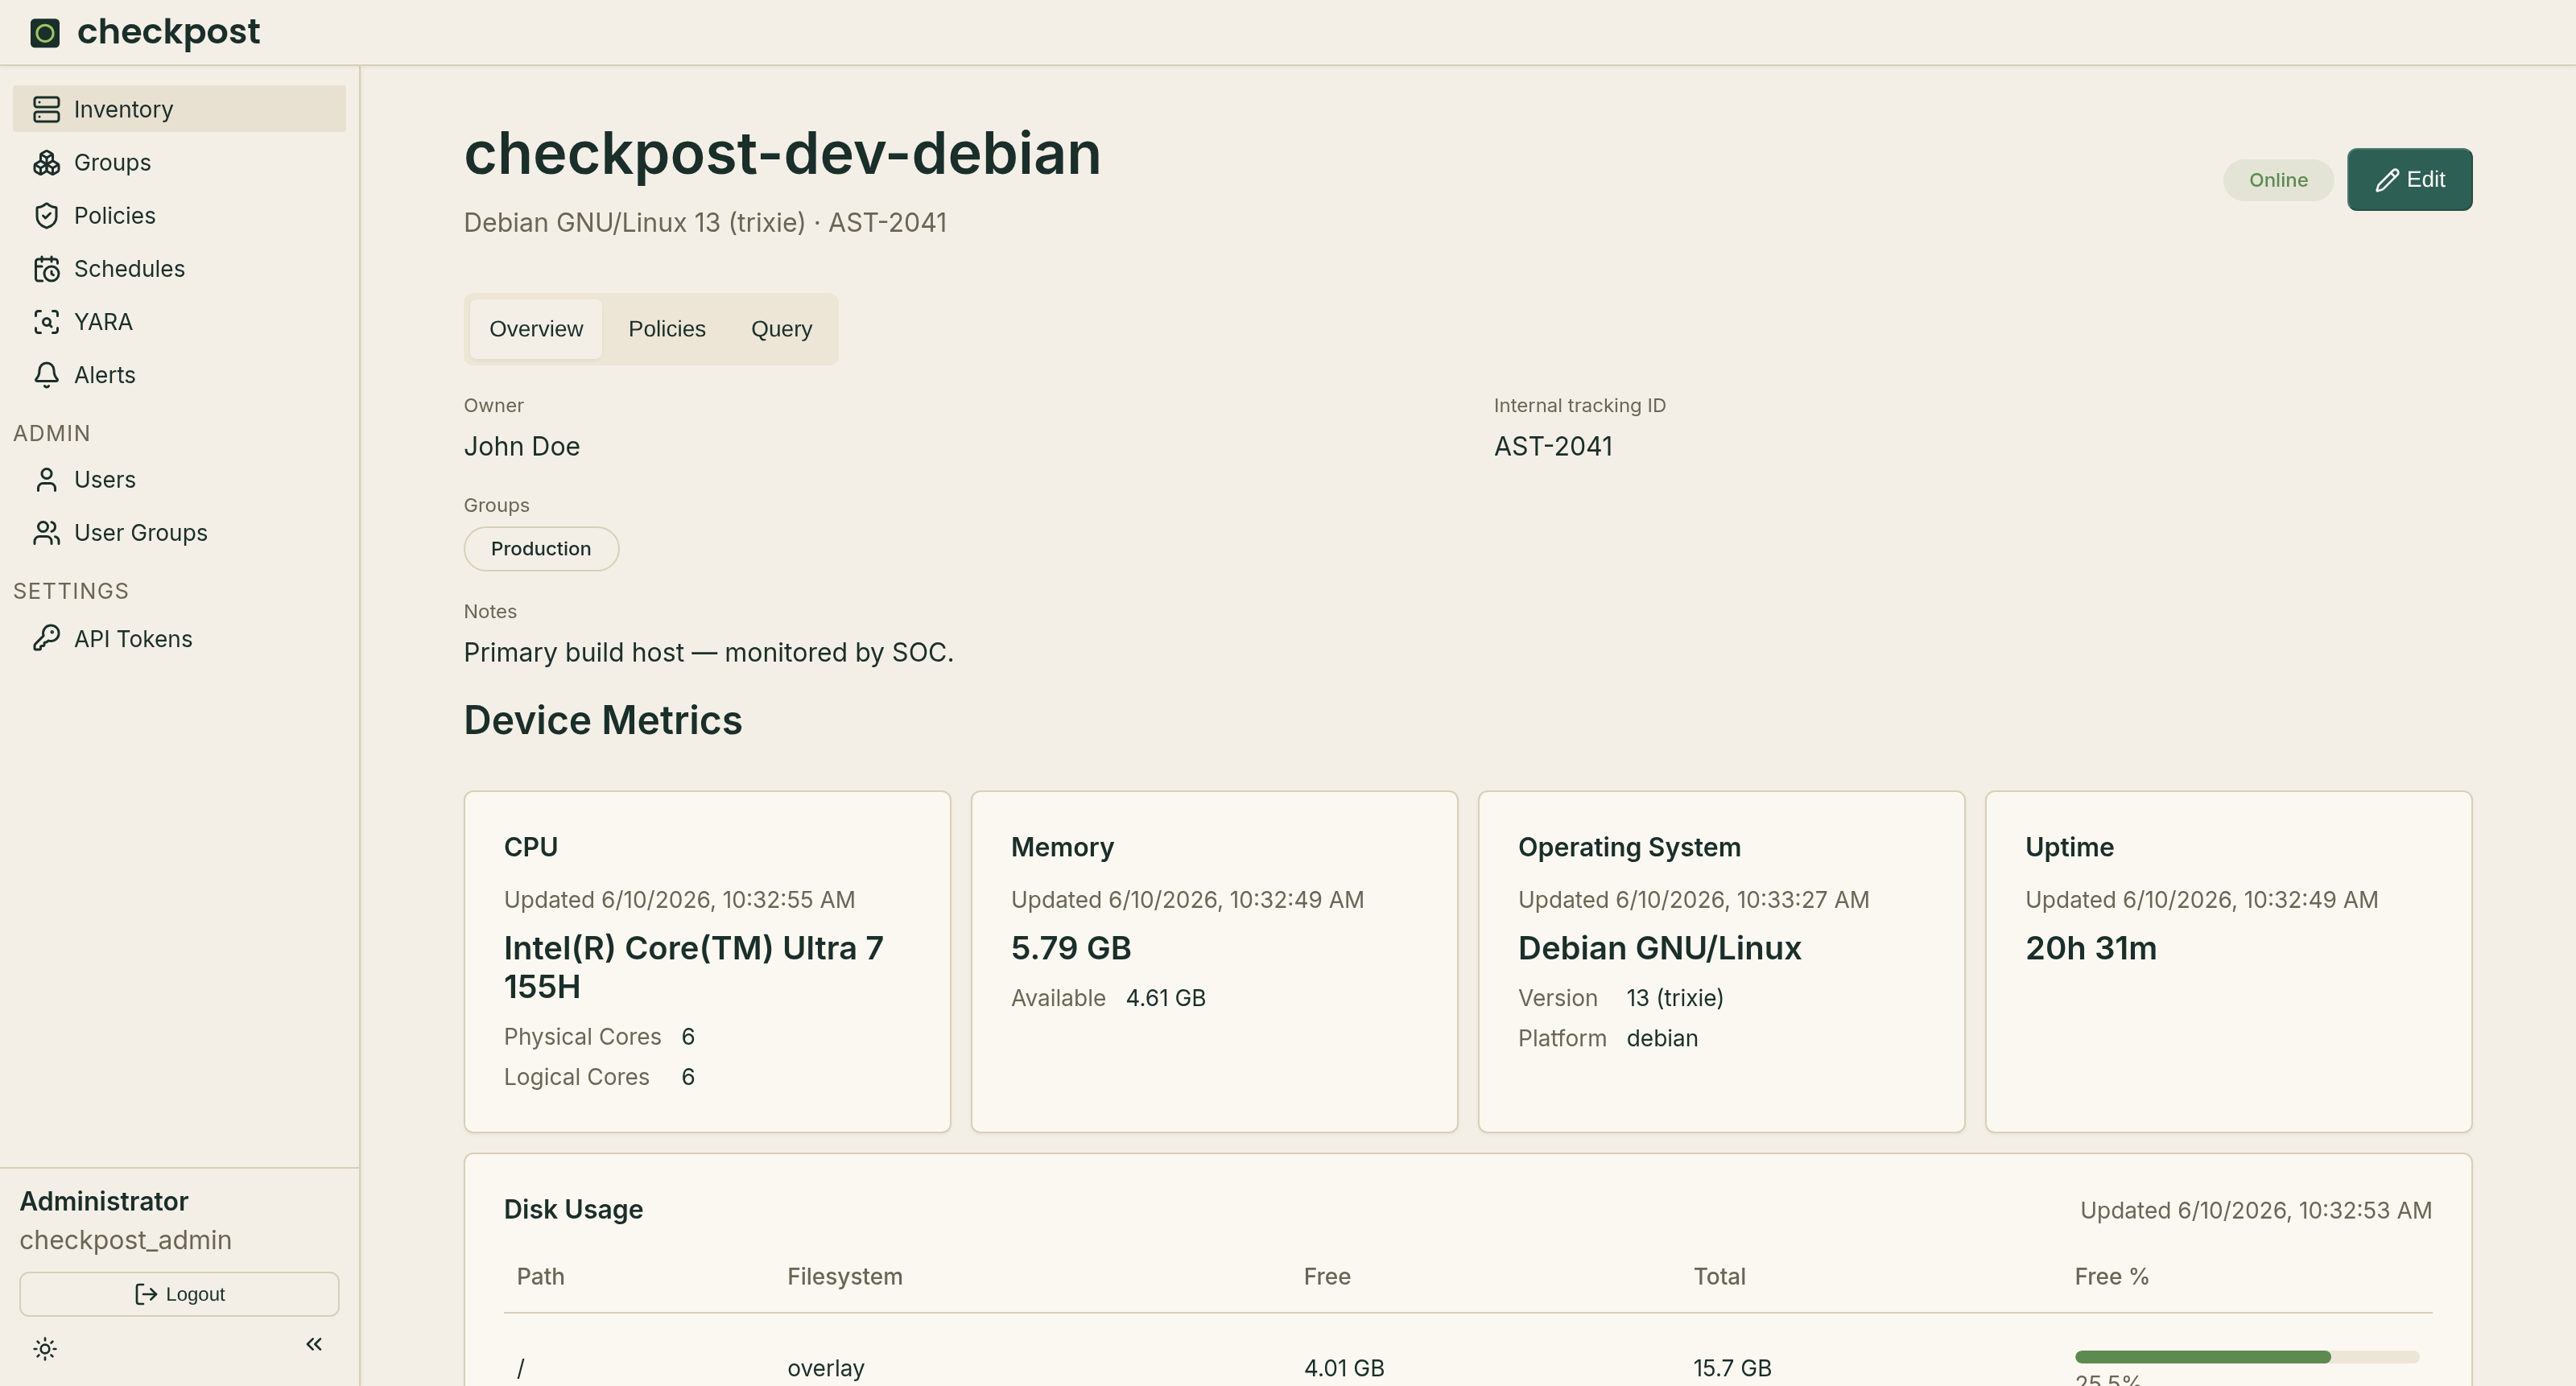The width and height of the screenshot is (2576, 1386).
Task: Navigate to Schedules
Action: (x=179, y=268)
